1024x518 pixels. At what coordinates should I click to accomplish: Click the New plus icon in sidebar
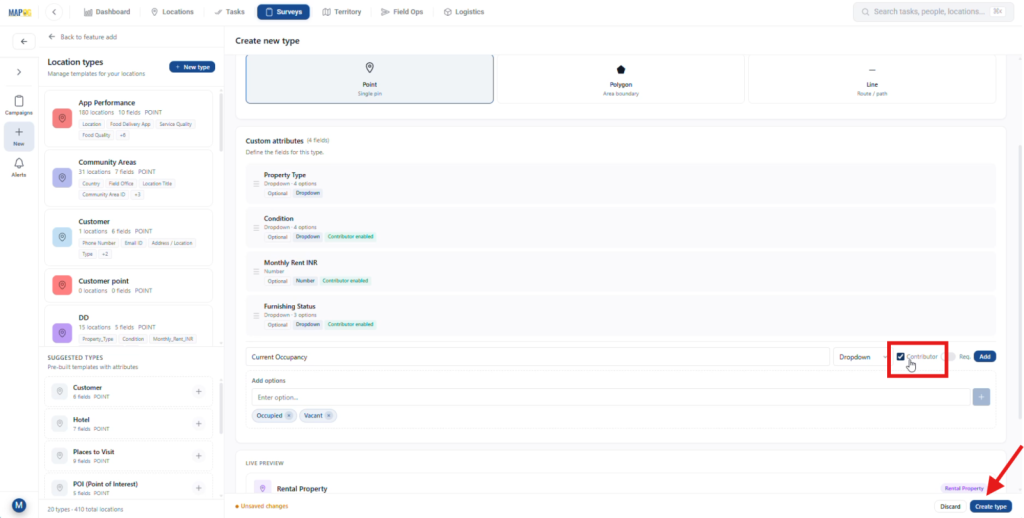point(19,136)
